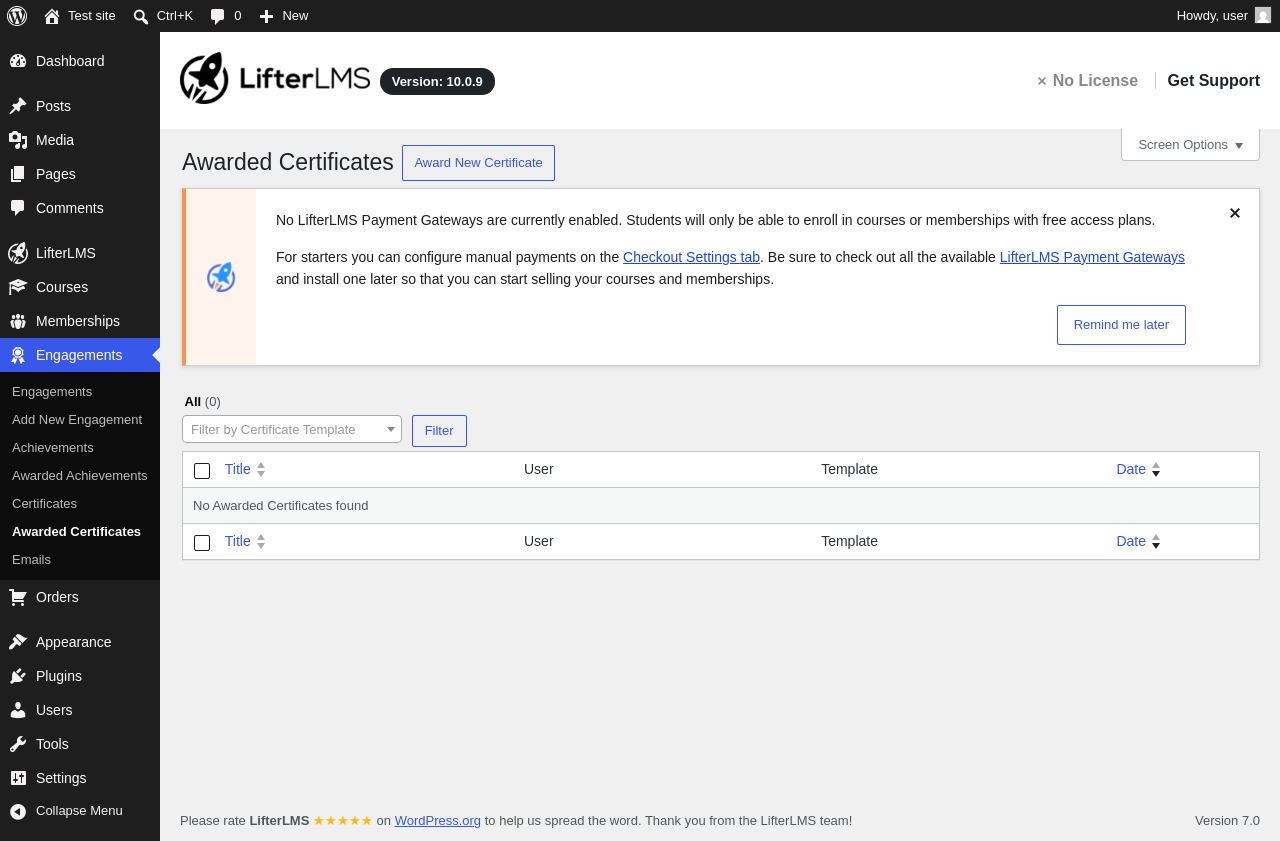
Task: Click the Posts pushpin icon
Action: tap(18, 106)
